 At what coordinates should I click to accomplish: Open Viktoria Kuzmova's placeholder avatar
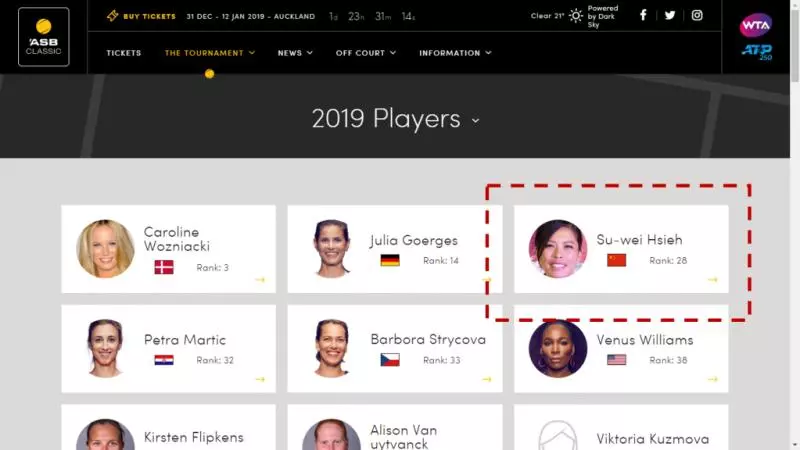point(558,435)
